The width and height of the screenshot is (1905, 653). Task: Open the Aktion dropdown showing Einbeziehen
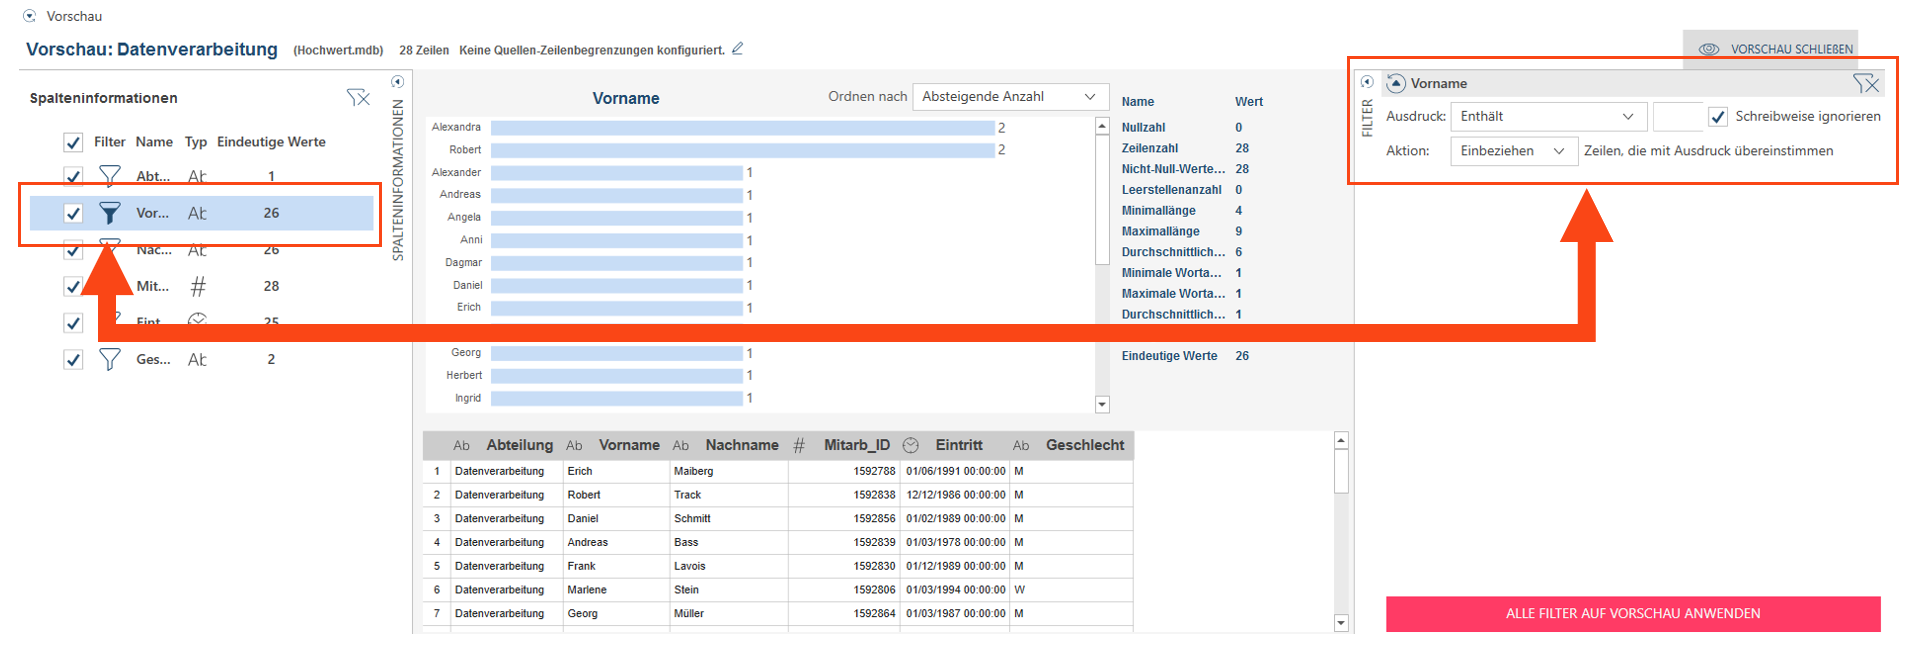click(x=1513, y=151)
